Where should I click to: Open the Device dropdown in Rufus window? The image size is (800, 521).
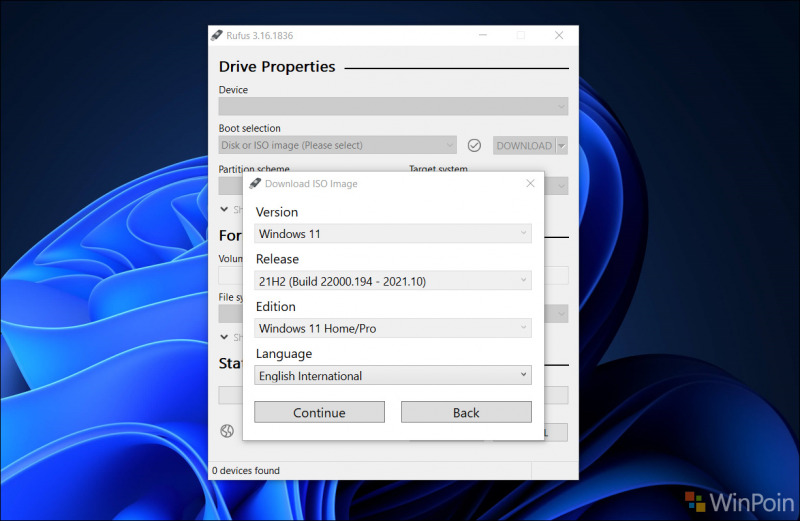[x=393, y=106]
